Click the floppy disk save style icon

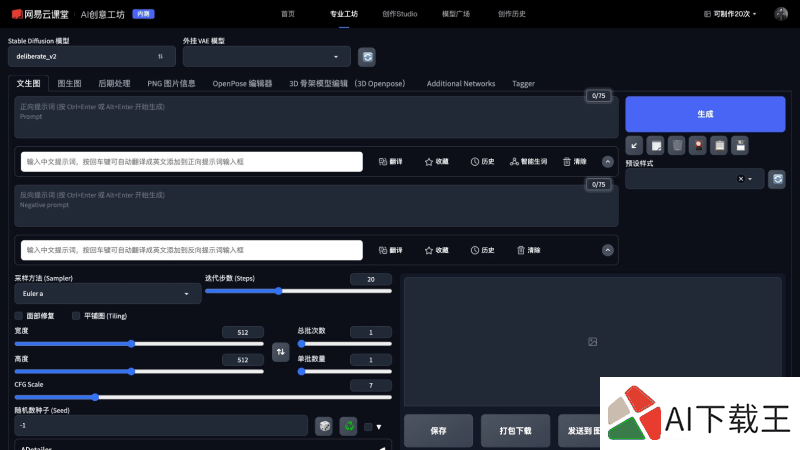pos(740,146)
